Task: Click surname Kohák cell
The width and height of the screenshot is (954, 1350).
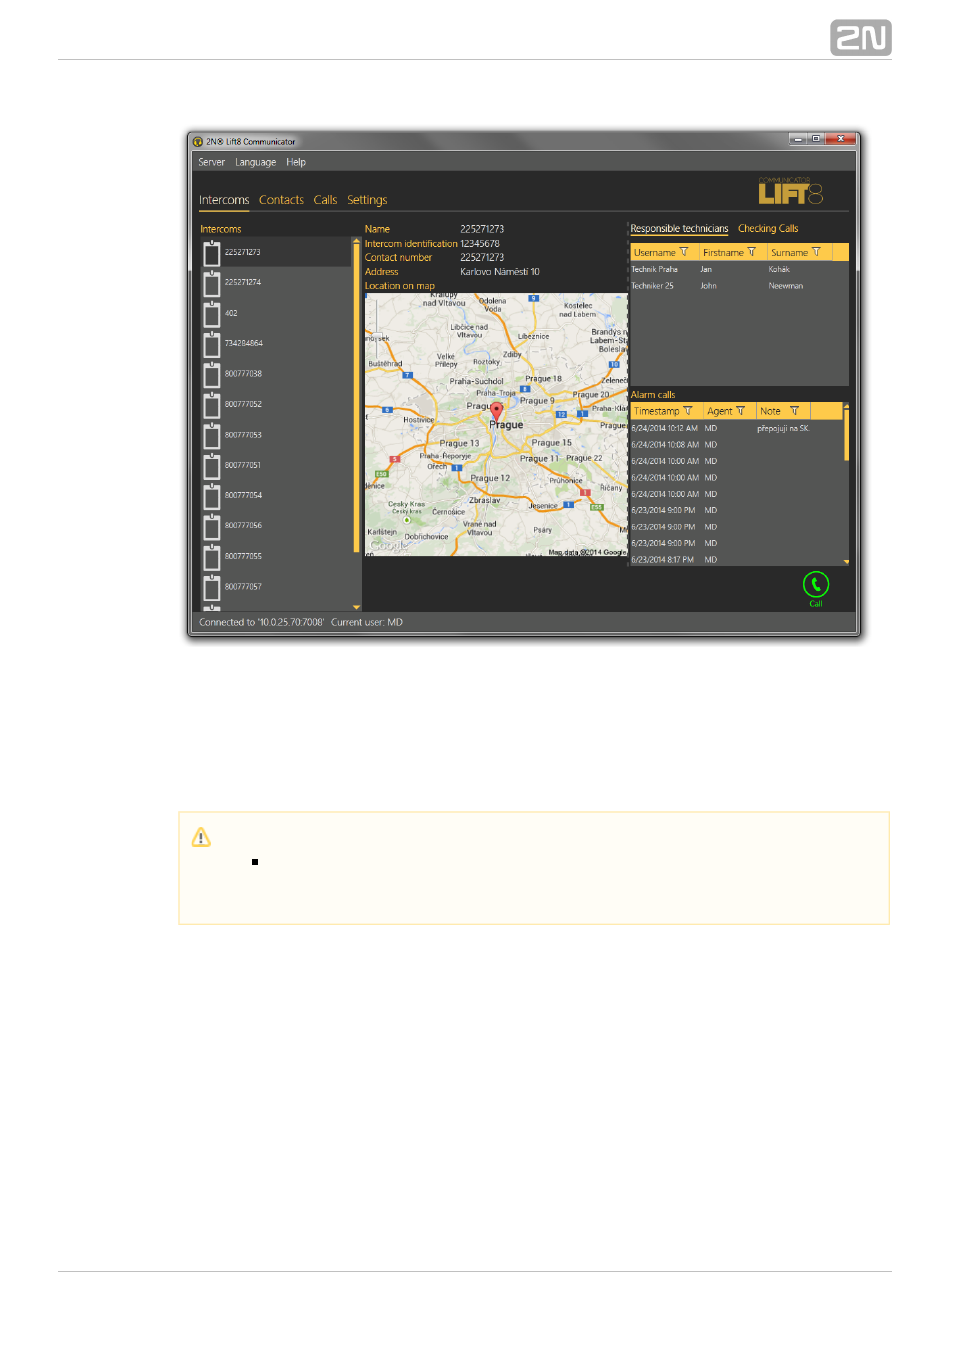Action: click(779, 269)
